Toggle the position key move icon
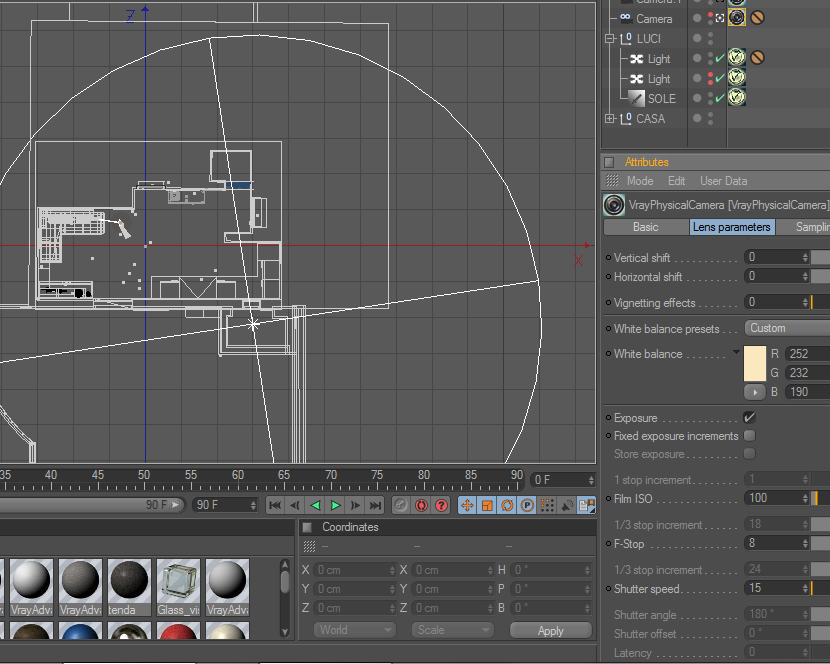This screenshot has height=664, width=830. (x=467, y=505)
